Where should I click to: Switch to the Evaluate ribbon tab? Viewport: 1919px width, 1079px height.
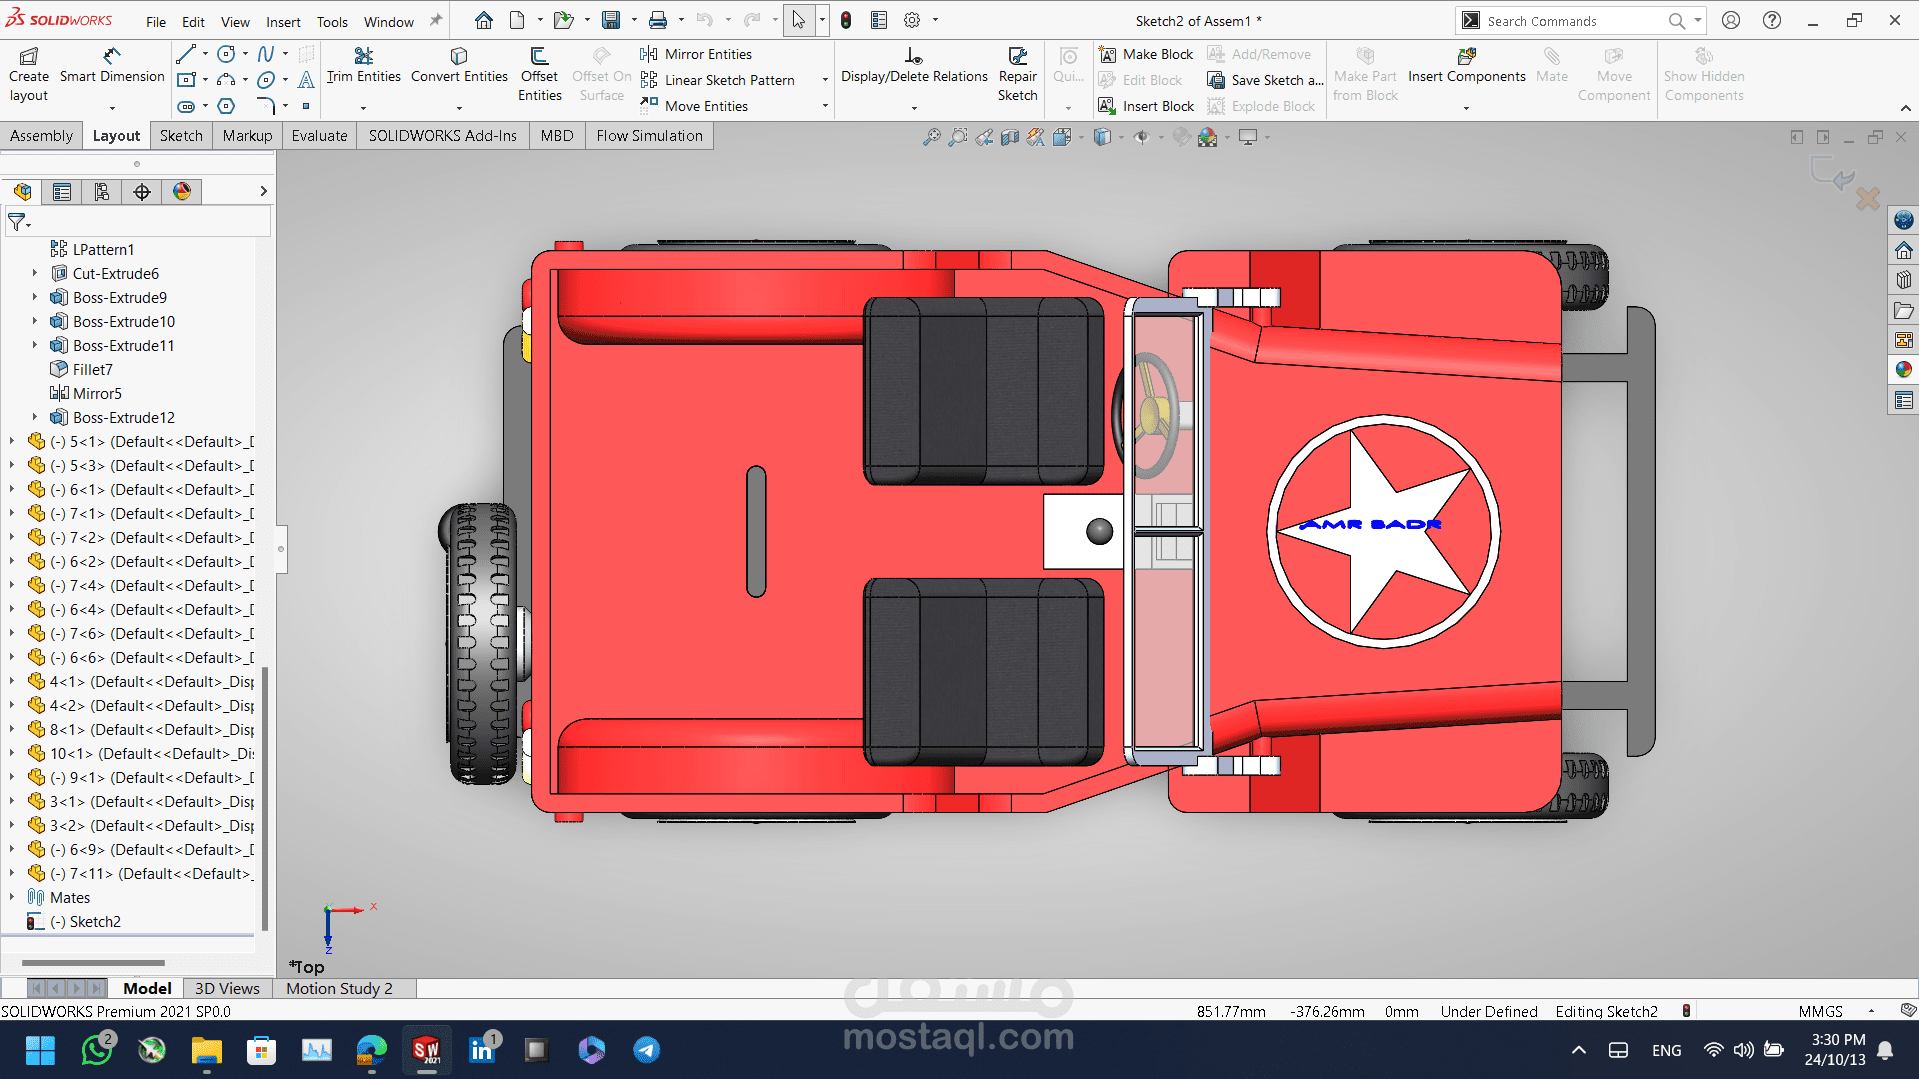pyautogui.click(x=319, y=136)
